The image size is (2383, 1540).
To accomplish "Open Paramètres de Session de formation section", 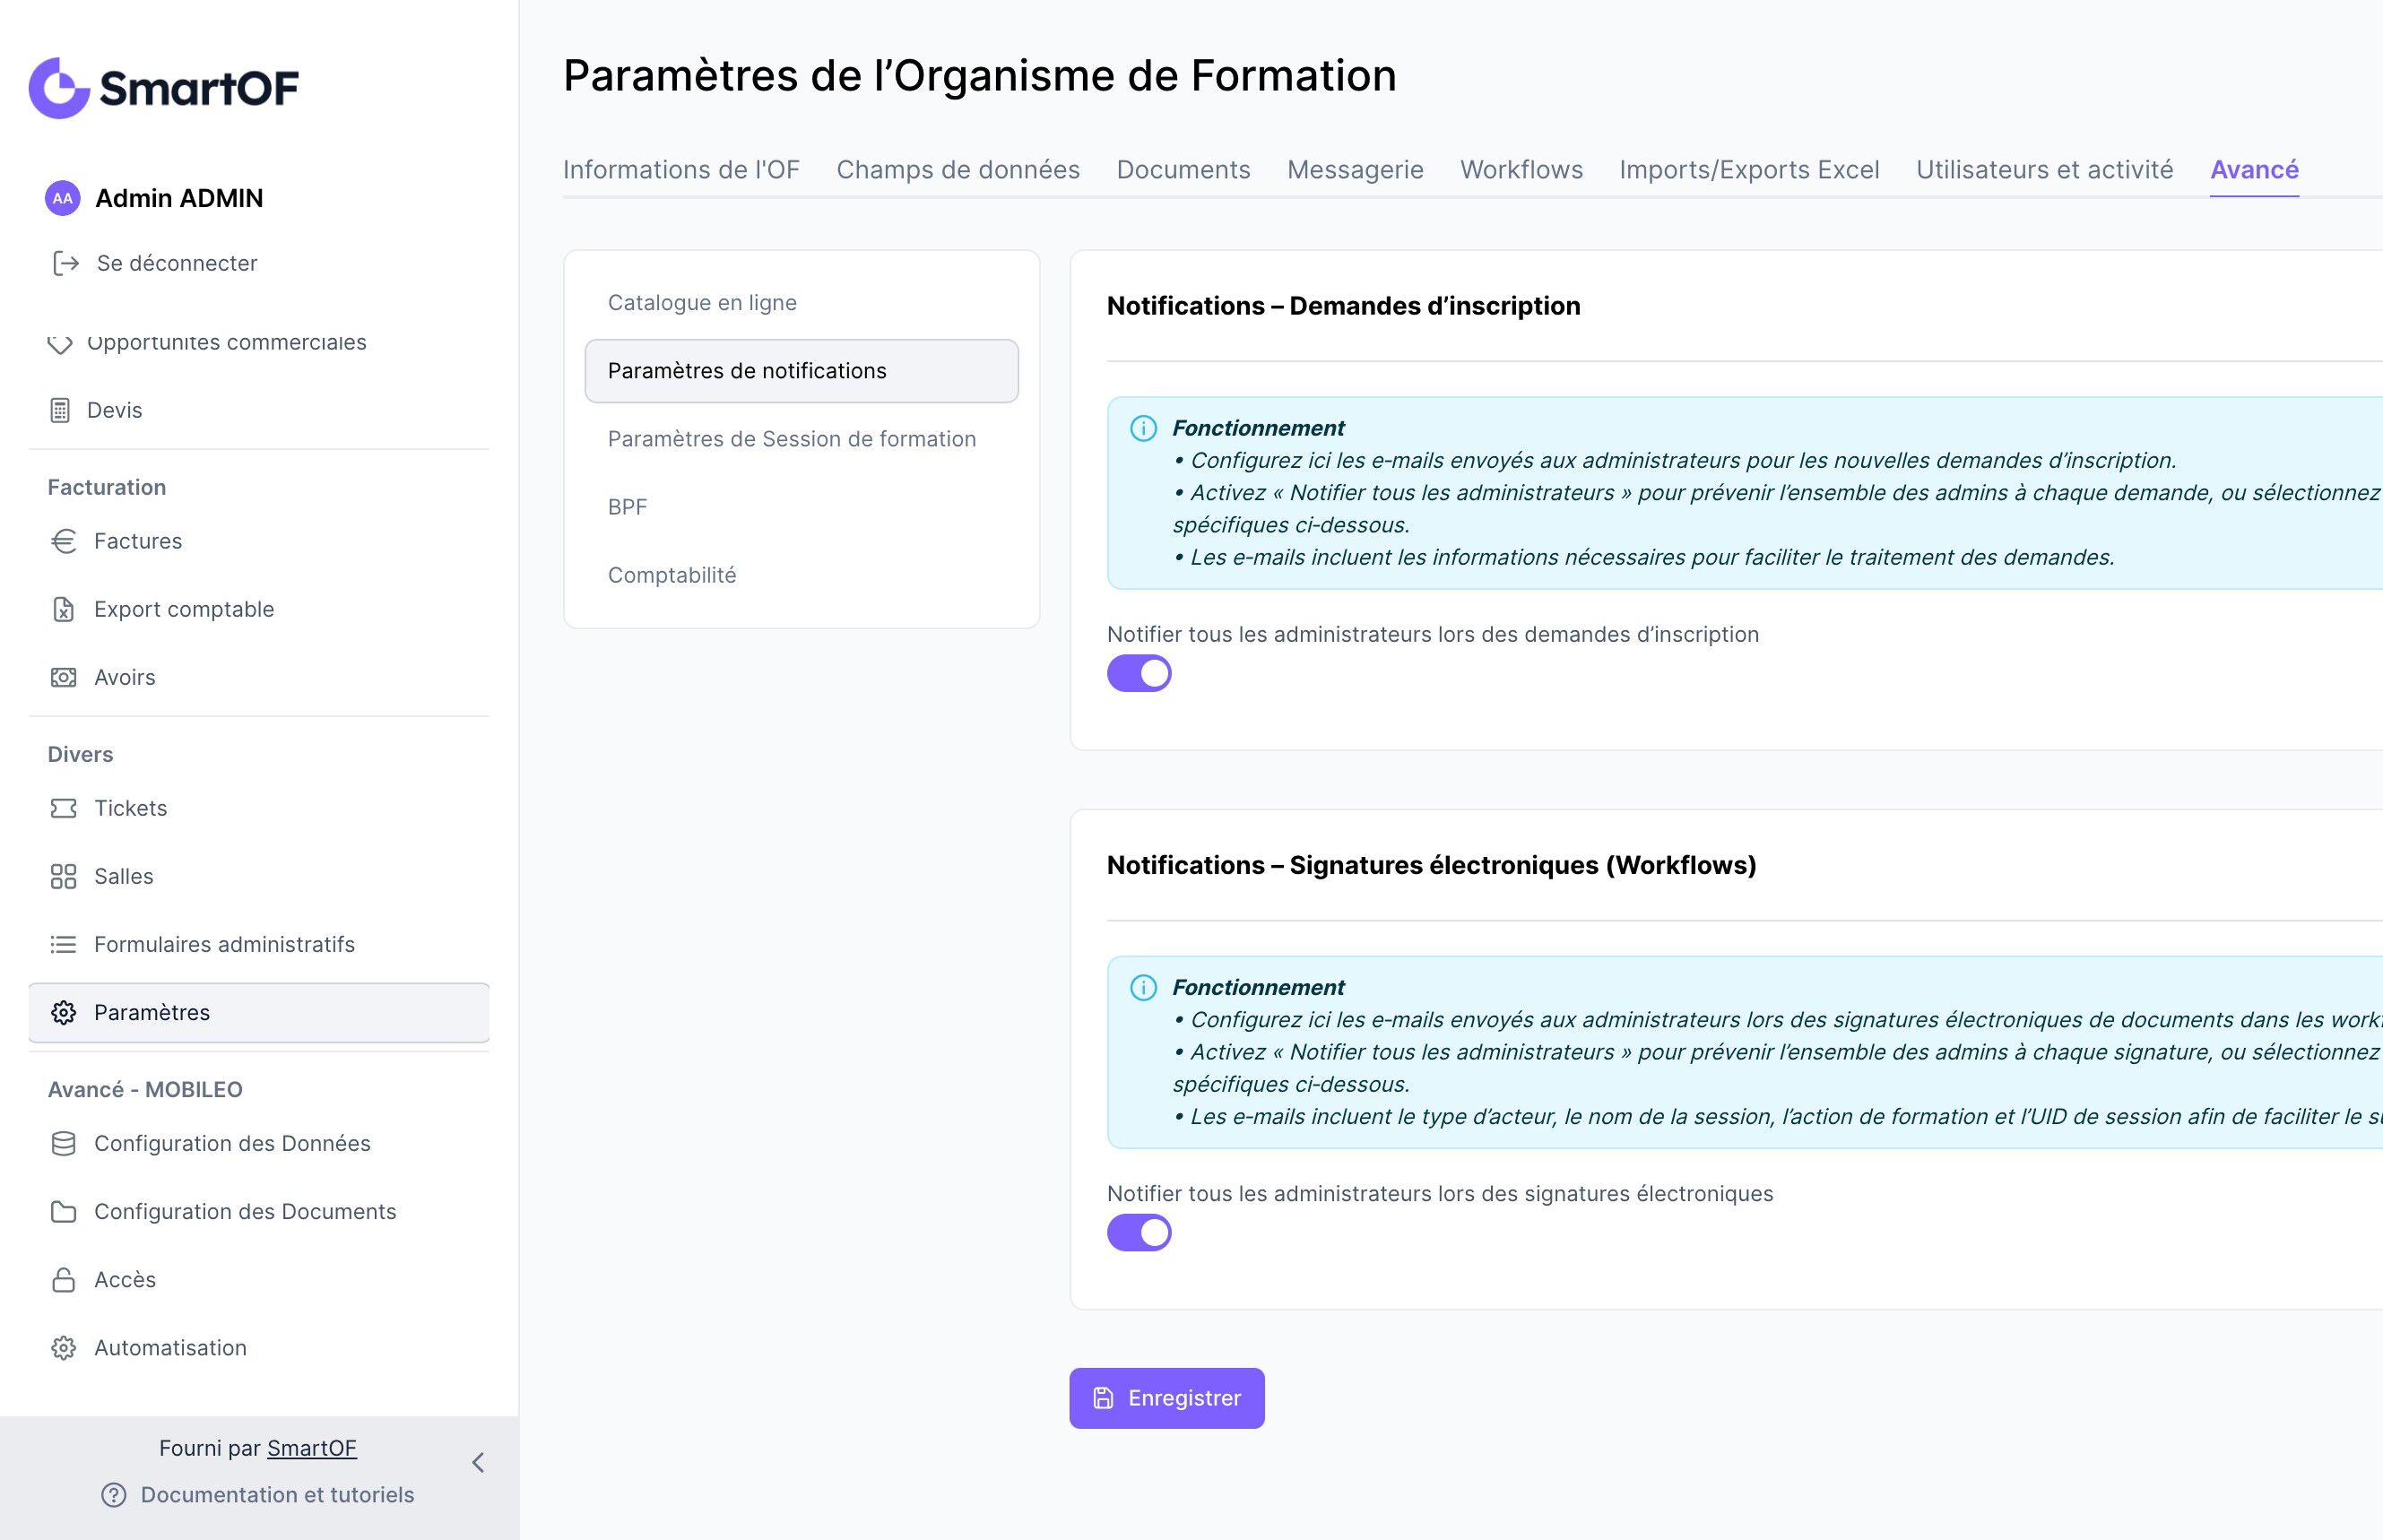I will click(x=791, y=439).
